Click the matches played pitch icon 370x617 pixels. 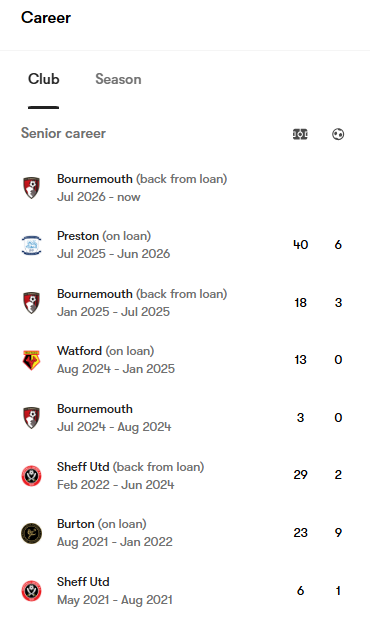click(300, 134)
